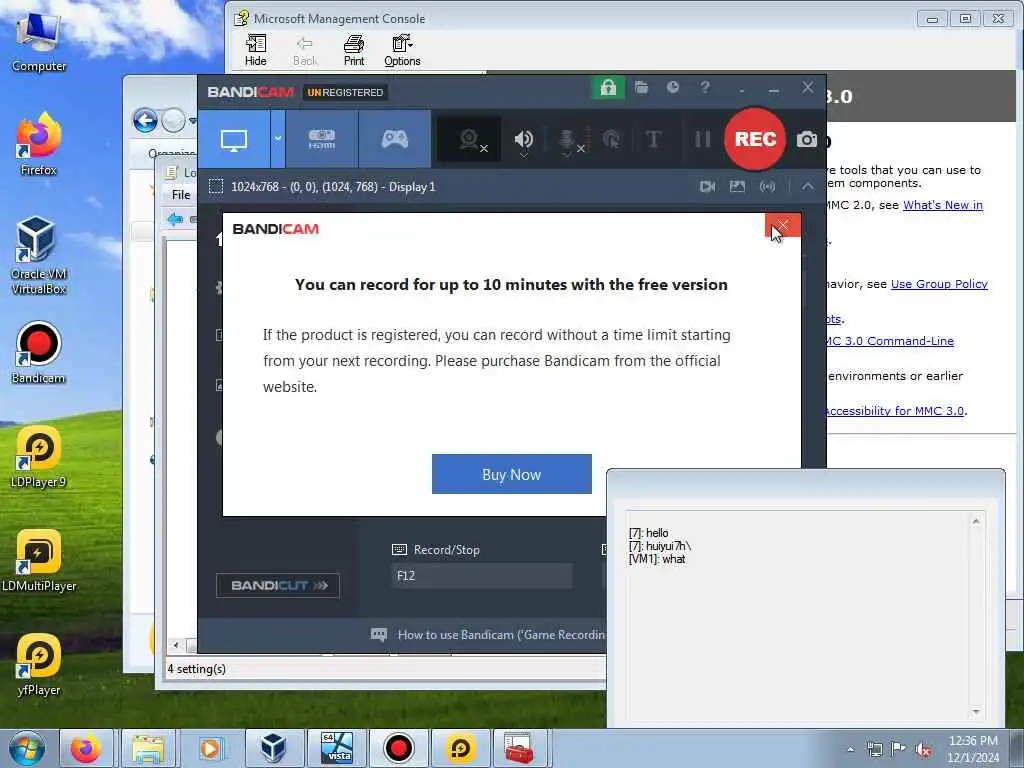This screenshot has height=768, width=1024.
Task: Show hidden tray icons arrow
Action: [850, 750]
